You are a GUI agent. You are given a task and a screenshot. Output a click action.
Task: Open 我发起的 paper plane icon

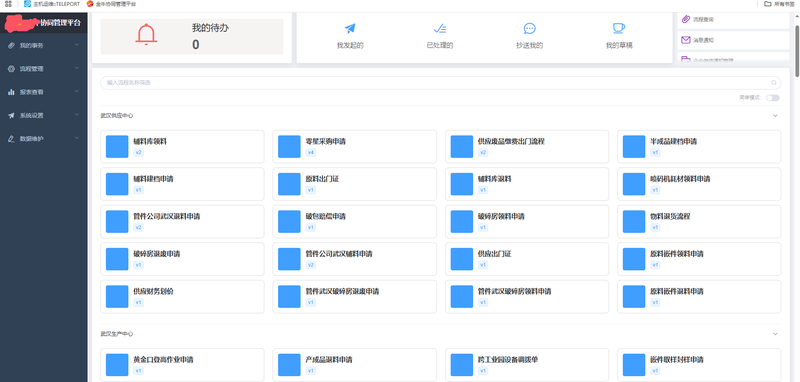[x=350, y=28]
